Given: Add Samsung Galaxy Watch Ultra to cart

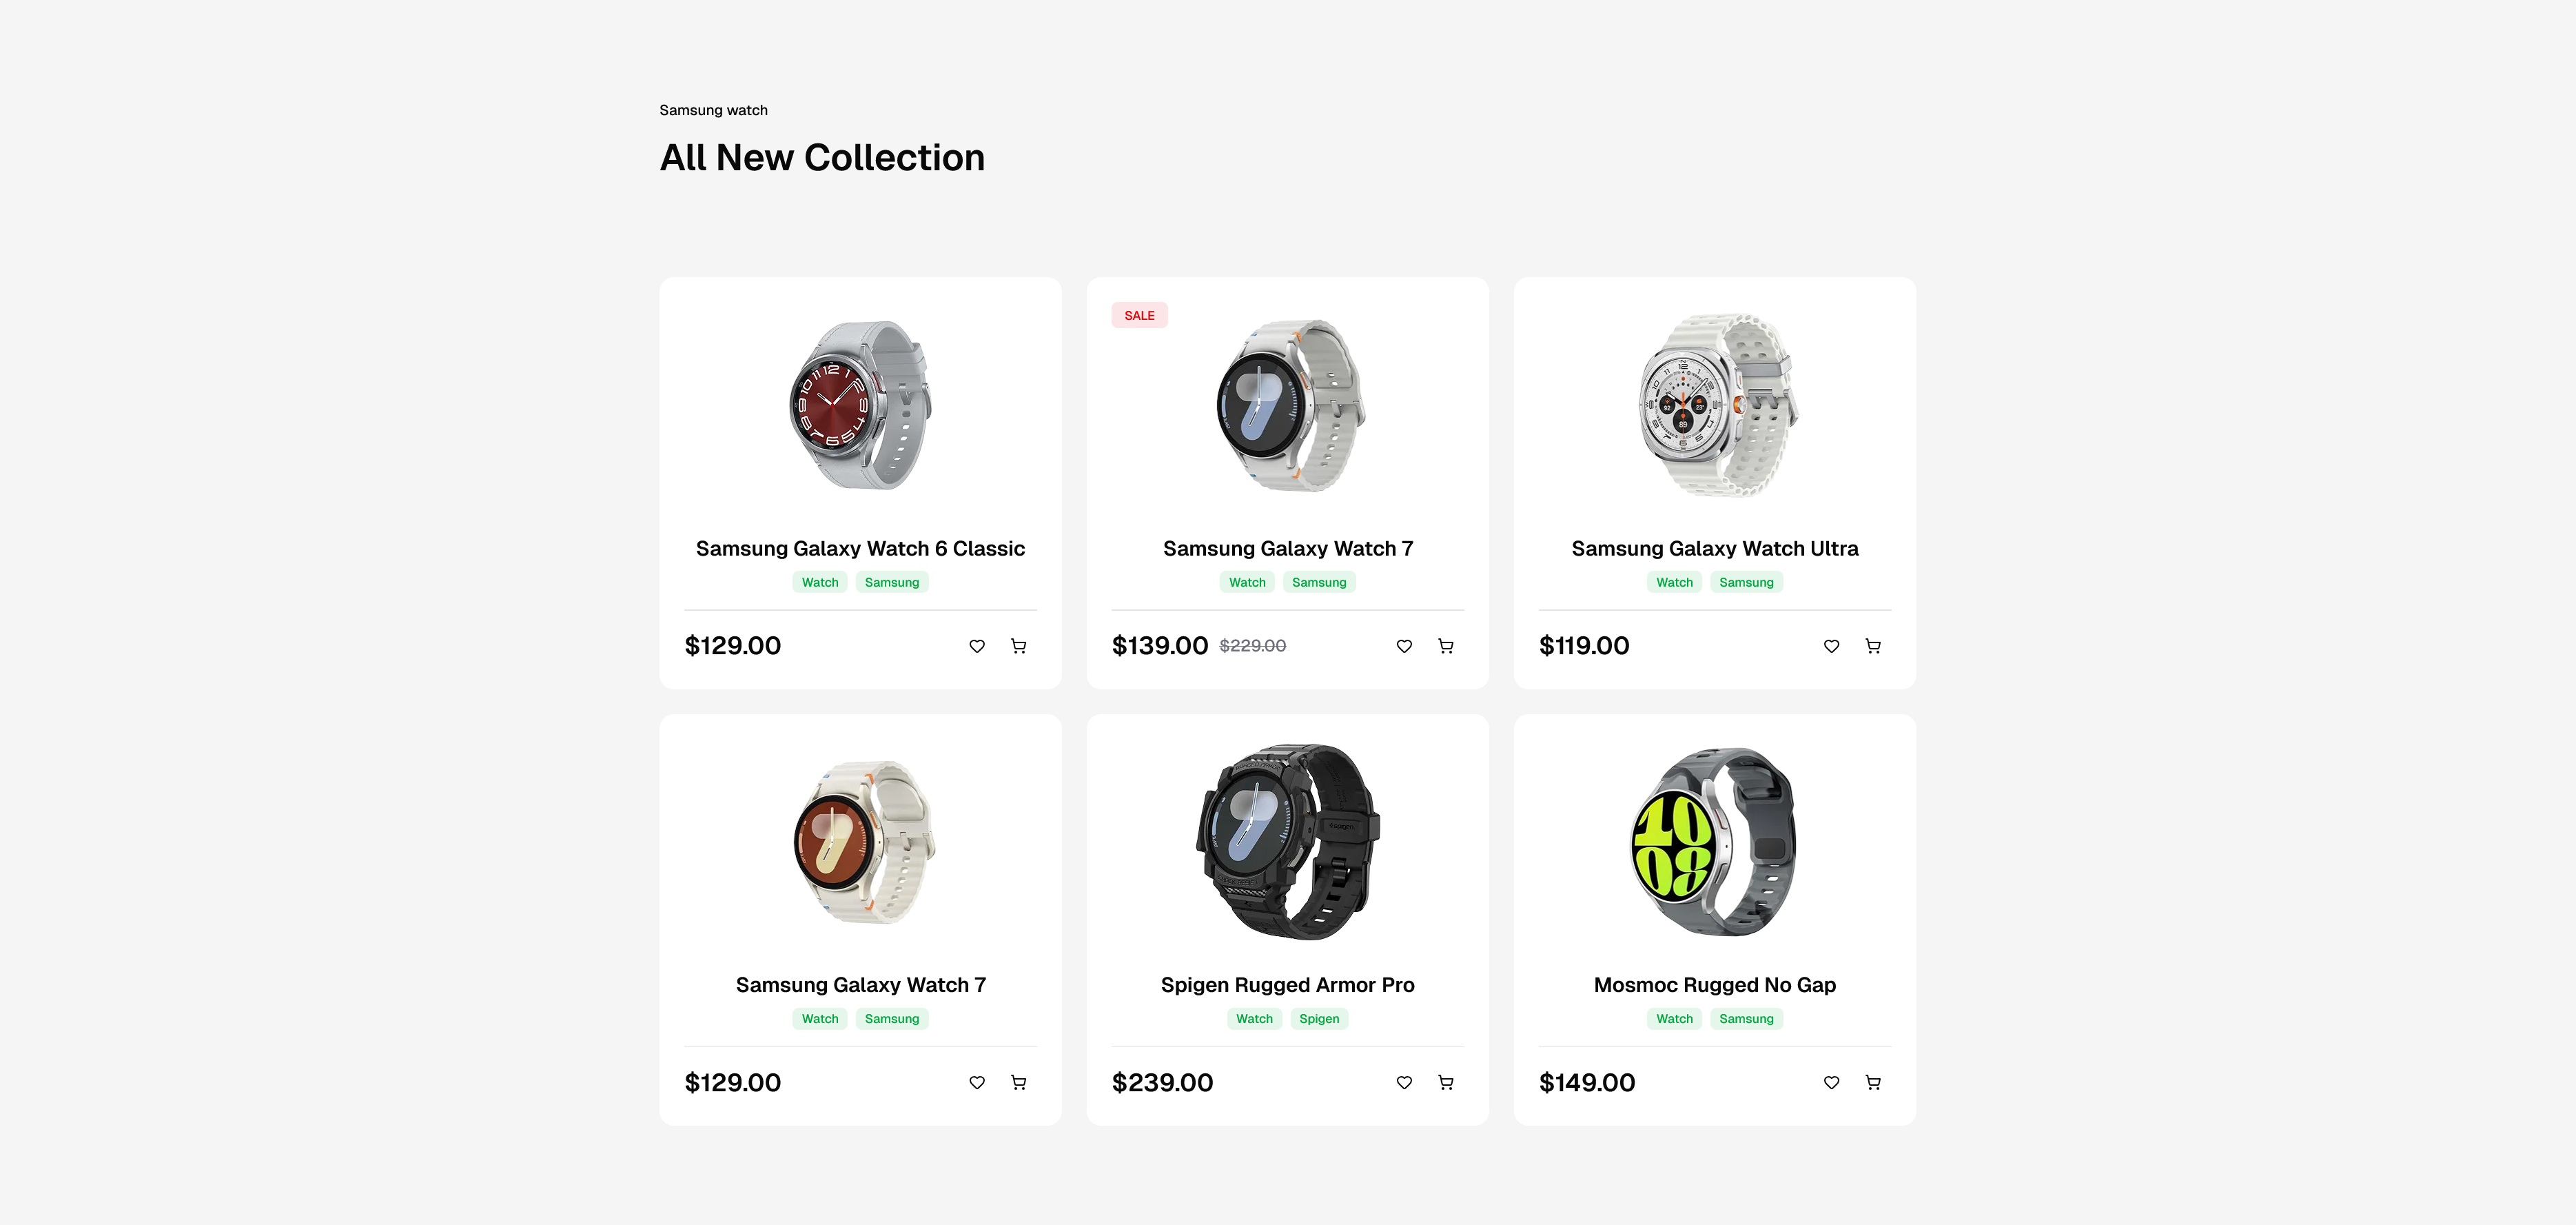Looking at the screenshot, I should [1872, 646].
